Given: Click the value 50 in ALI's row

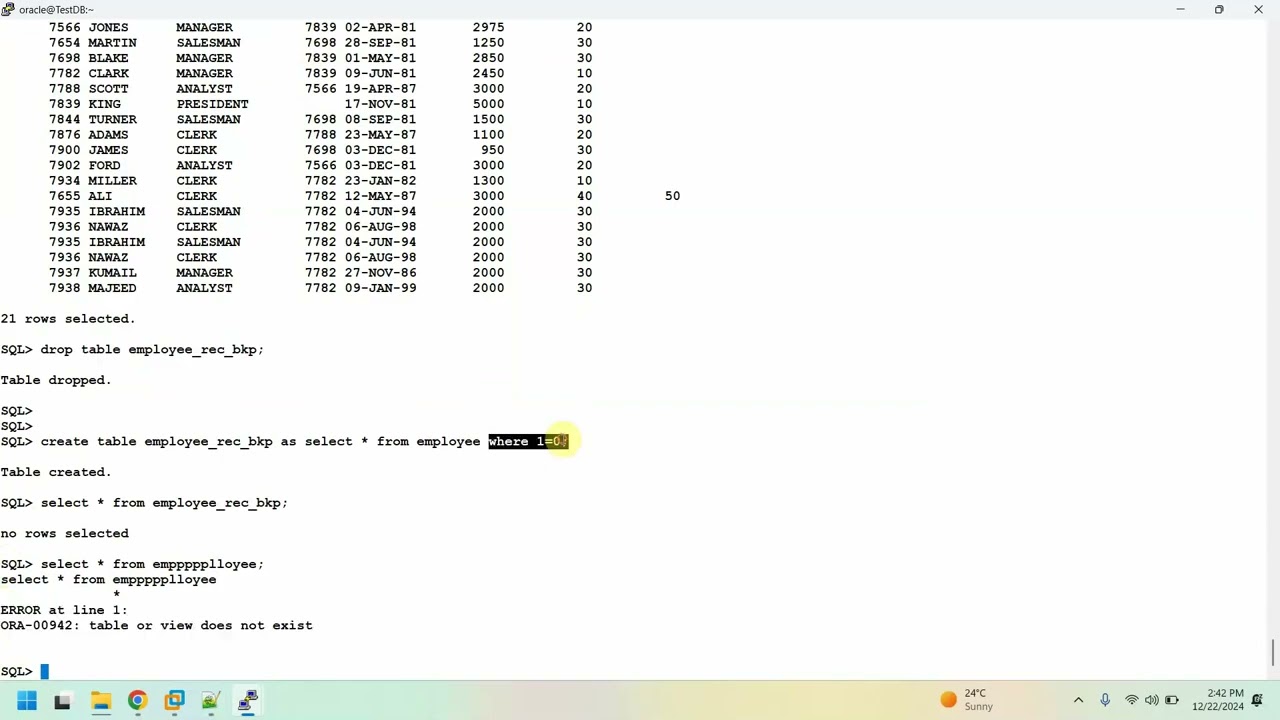Looking at the screenshot, I should click(x=672, y=196).
